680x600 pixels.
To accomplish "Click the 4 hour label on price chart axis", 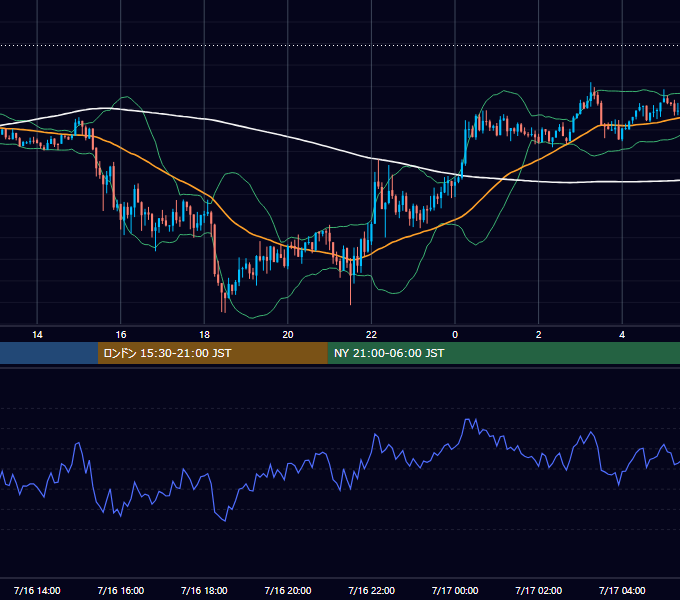I will point(622,335).
